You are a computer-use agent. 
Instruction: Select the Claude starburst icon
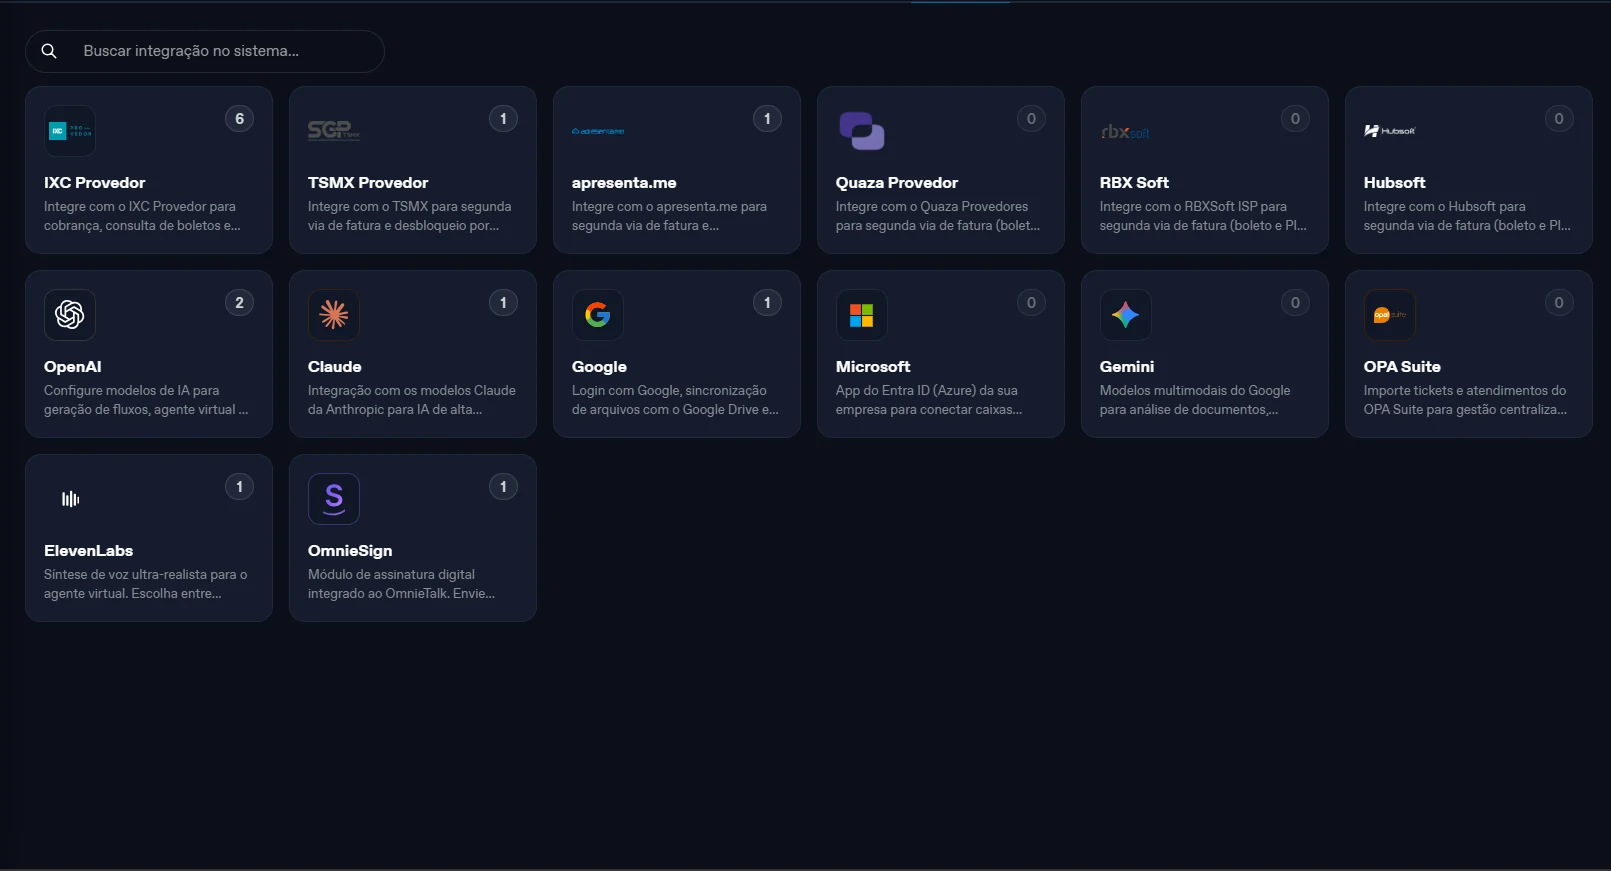pyautogui.click(x=334, y=315)
